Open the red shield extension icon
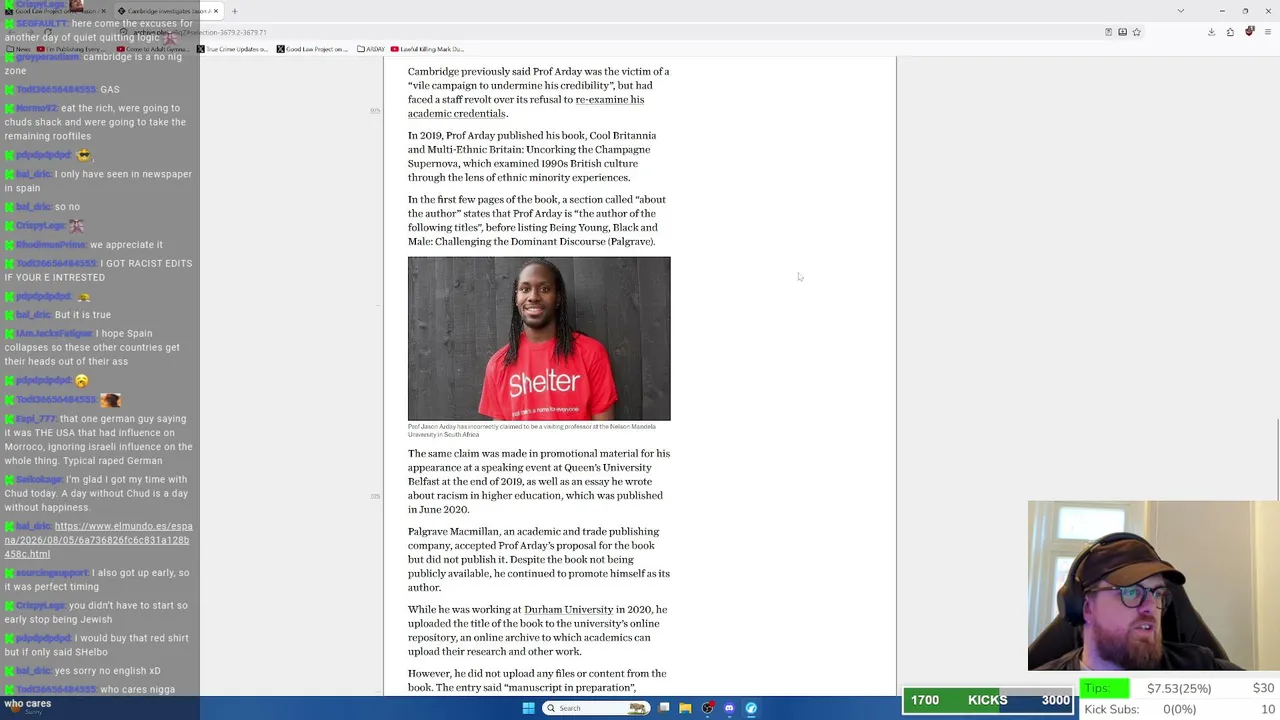 [1249, 32]
